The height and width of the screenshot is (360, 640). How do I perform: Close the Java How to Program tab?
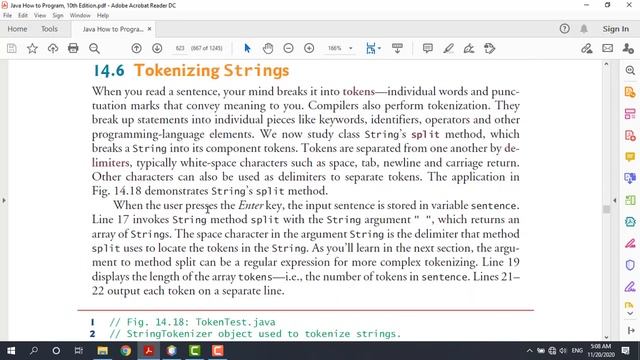(x=149, y=29)
